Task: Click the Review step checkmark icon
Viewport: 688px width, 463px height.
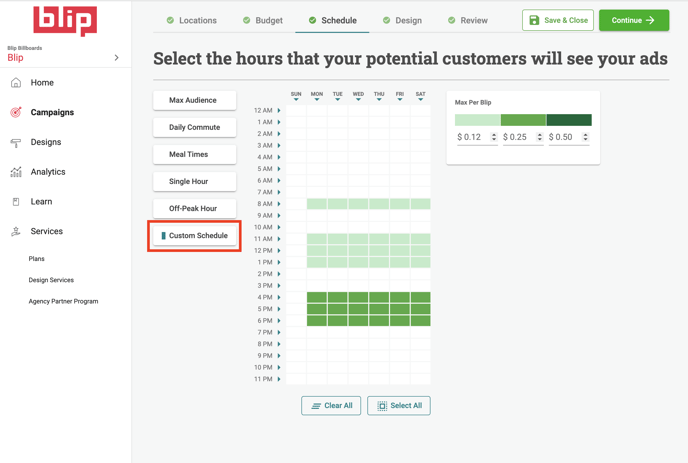Action: [x=452, y=20]
